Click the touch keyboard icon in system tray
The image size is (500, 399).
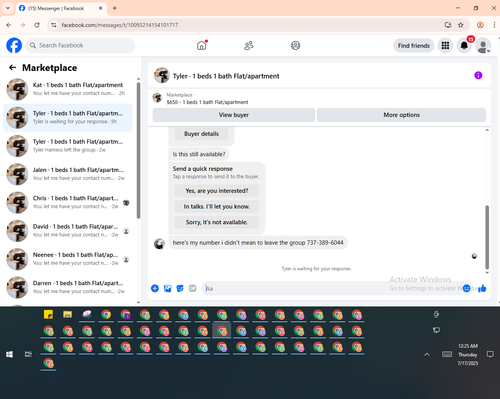[x=447, y=354]
